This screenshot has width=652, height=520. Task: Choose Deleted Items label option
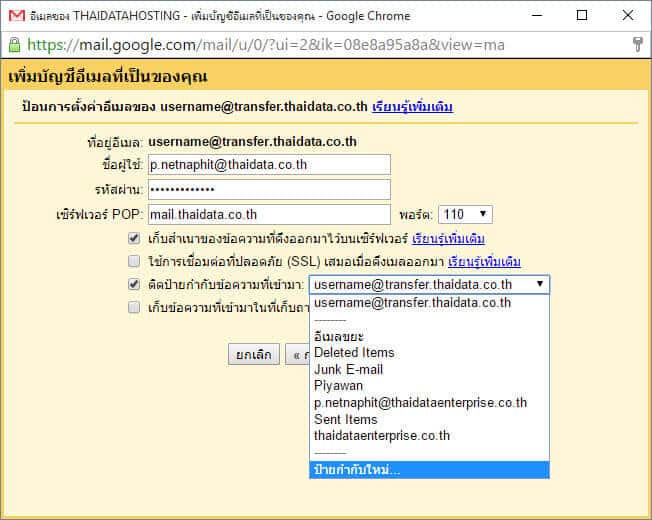pos(430,352)
